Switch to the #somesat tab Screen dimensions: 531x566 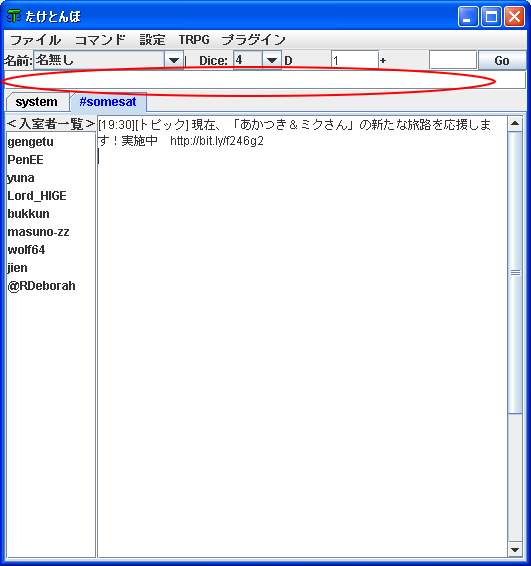click(x=108, y=102)
